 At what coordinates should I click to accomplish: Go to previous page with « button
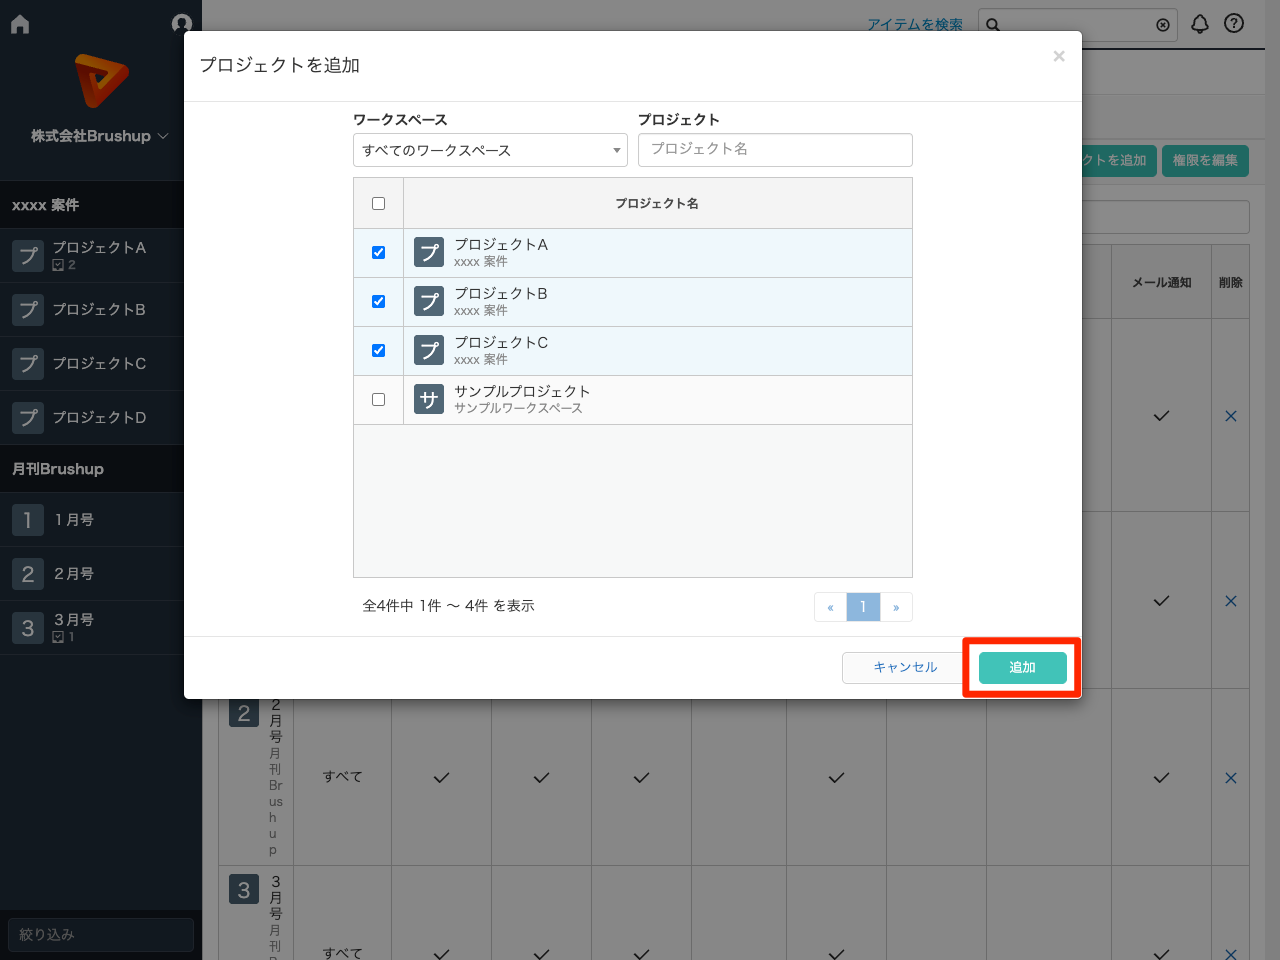click(830, 607)
